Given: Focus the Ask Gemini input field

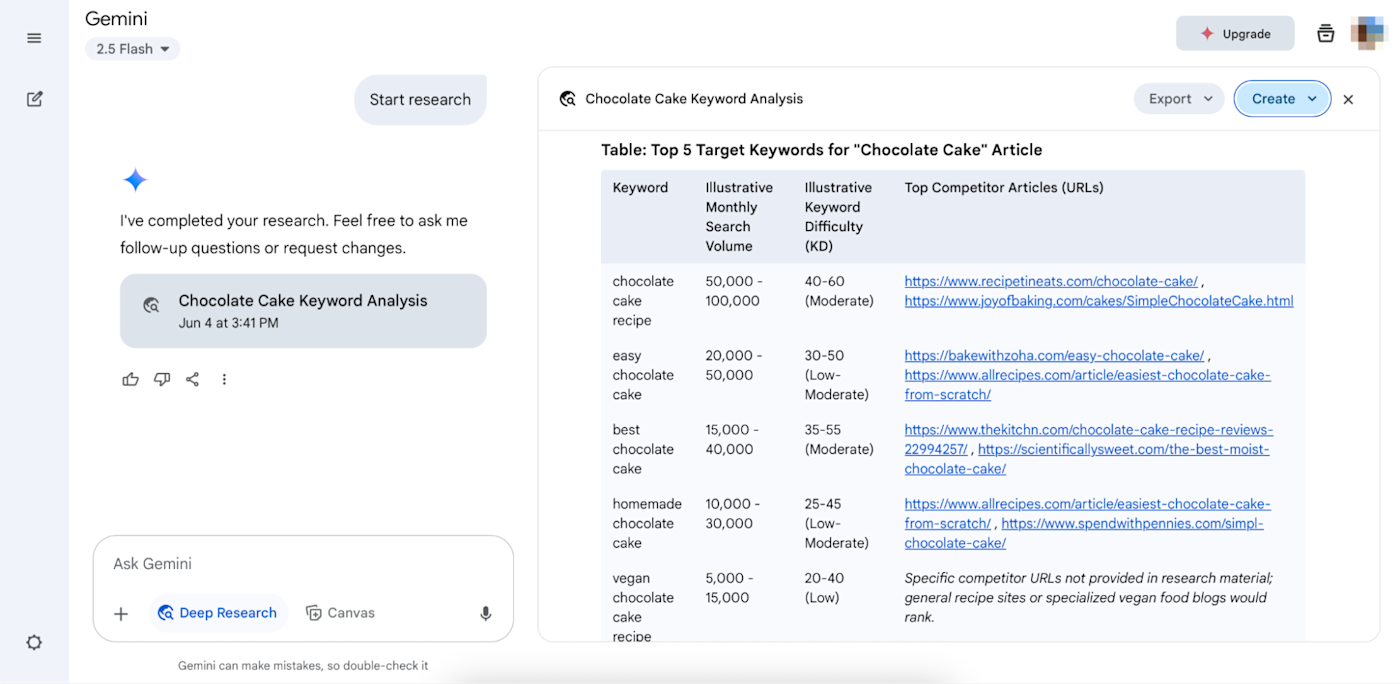Looking at the screenshot, I should pos(303,564).
